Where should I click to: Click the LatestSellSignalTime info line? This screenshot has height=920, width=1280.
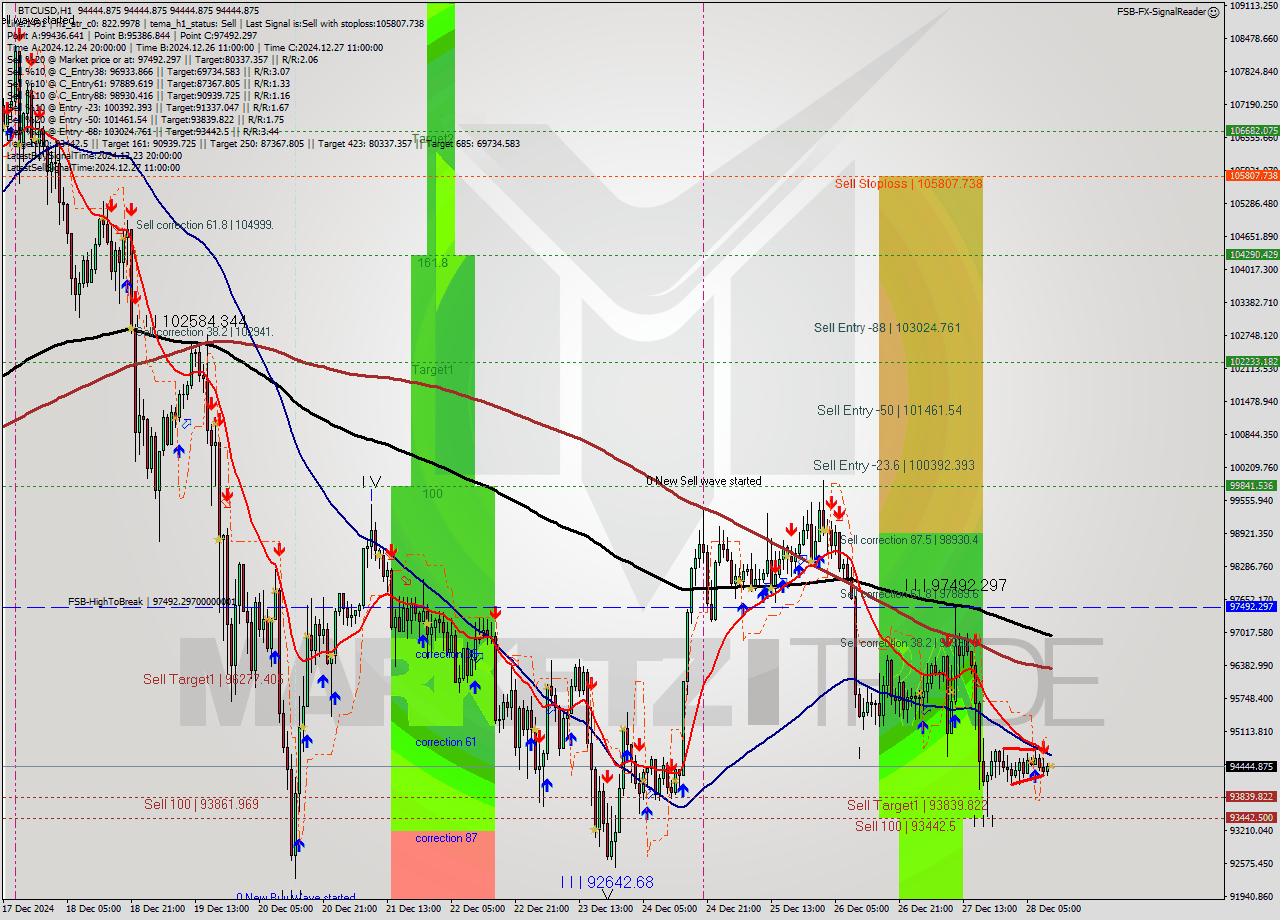tap(93, 168)
